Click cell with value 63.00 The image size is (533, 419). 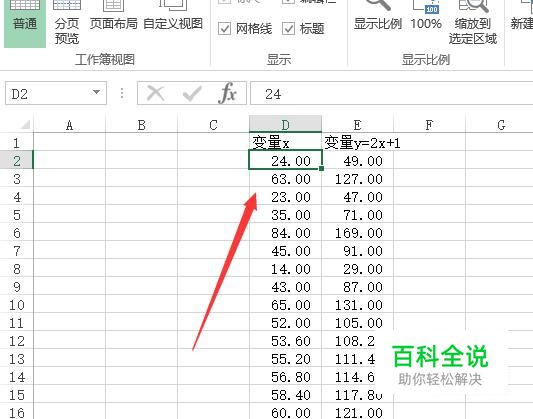(286, 178)
